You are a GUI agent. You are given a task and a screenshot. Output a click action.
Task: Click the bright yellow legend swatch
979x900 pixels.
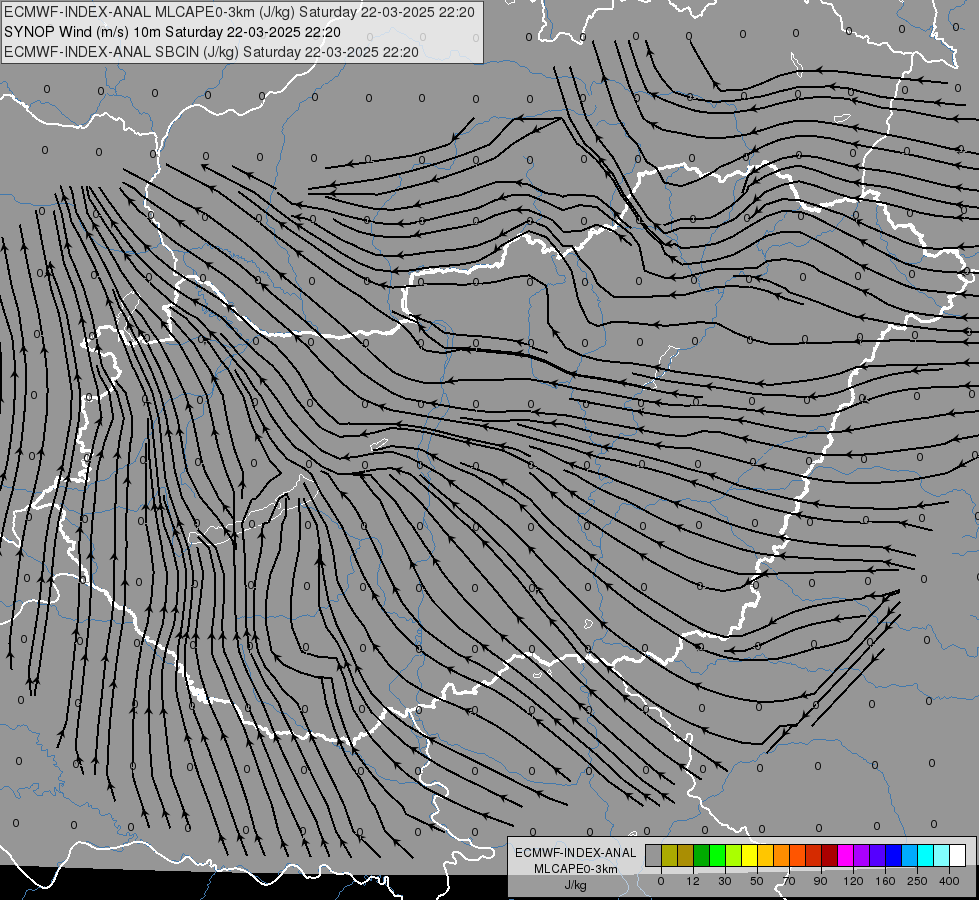pos(749,856)
